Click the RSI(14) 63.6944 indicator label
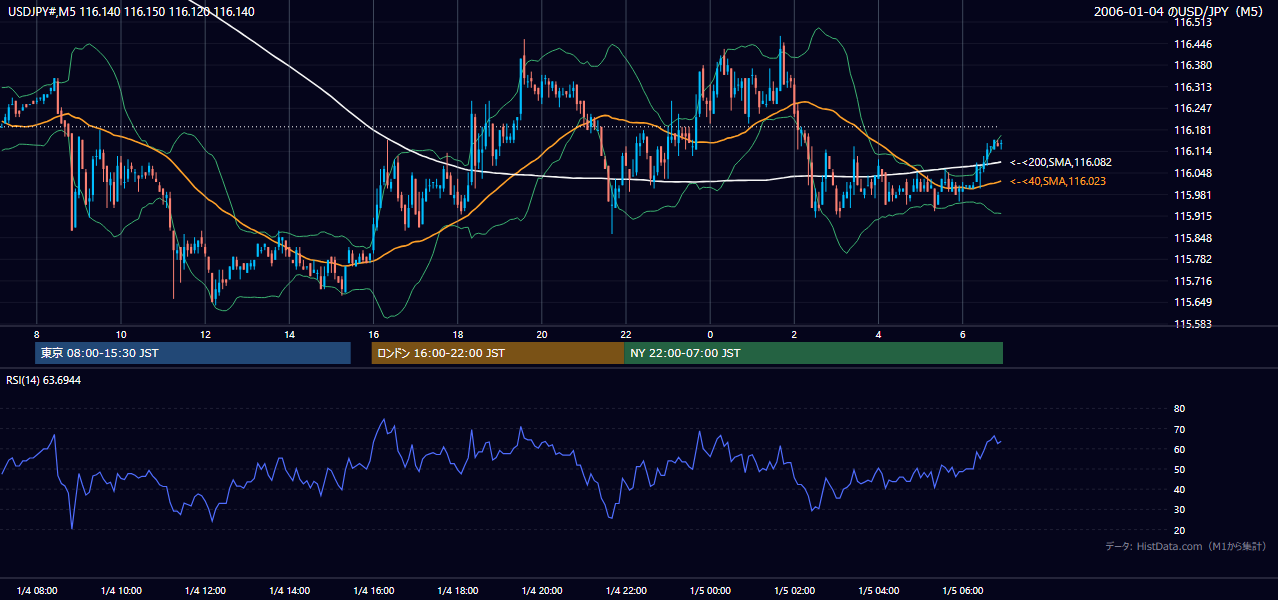 click(44, 380)
